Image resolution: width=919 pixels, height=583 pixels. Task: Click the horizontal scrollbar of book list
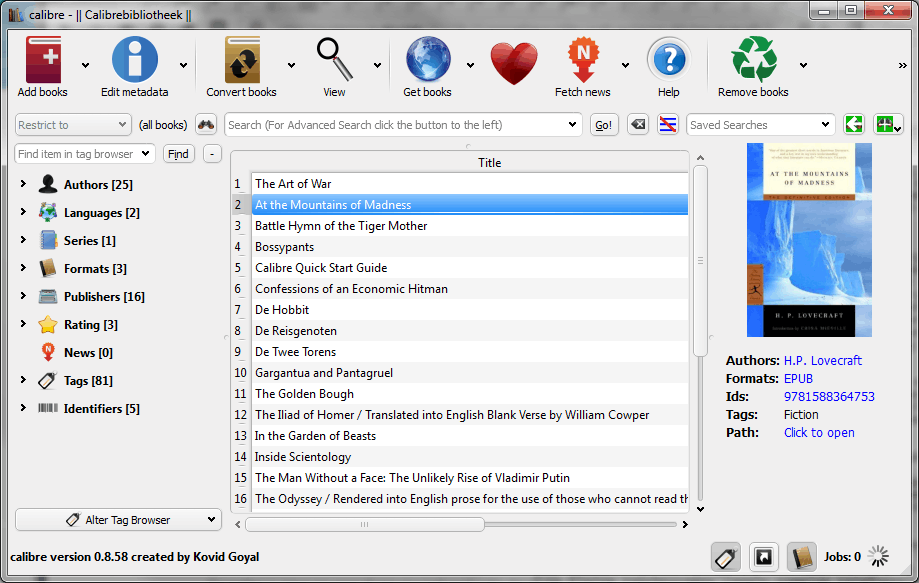coord(365,524)
